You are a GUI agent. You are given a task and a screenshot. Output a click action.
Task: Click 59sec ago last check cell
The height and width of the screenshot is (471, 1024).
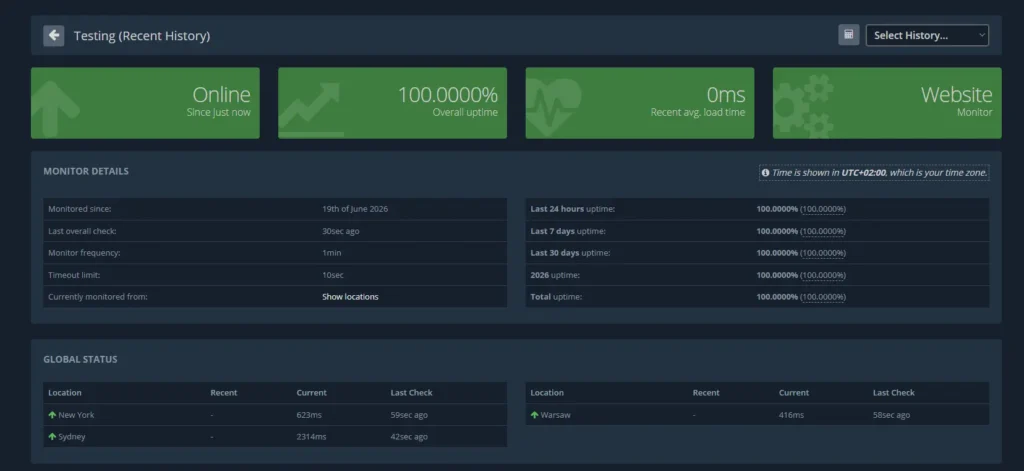[409, 415]
